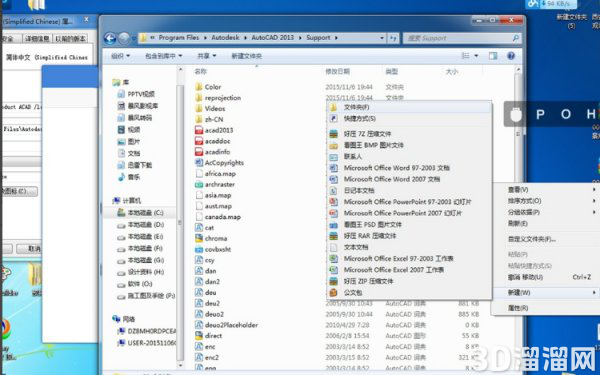Select the Autodesk breadcrumb segment
This screenshot has width=600, height=375.
pyautogui.click(x=225, y=38)
